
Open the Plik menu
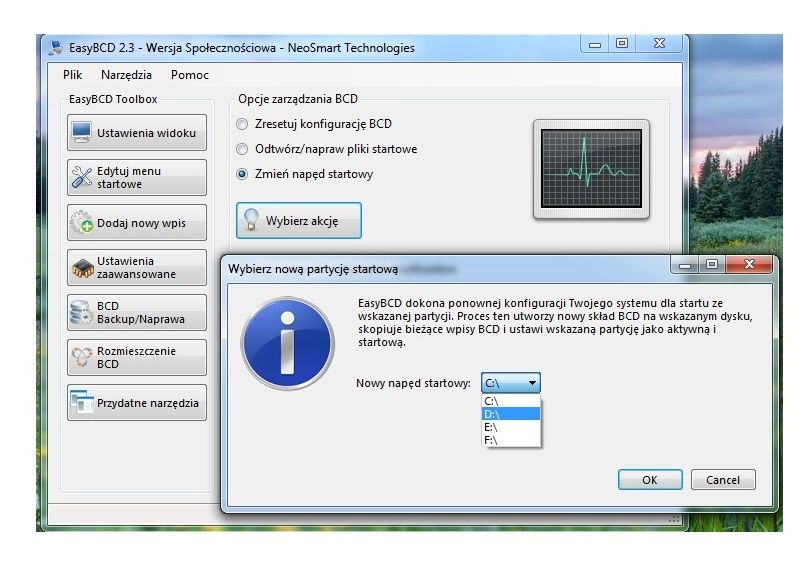[x=72, y=75]
